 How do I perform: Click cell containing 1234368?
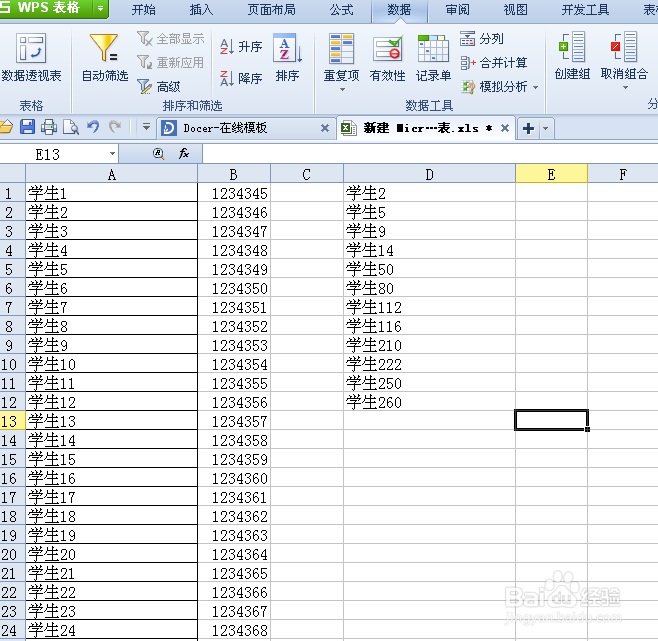point(234,630)
